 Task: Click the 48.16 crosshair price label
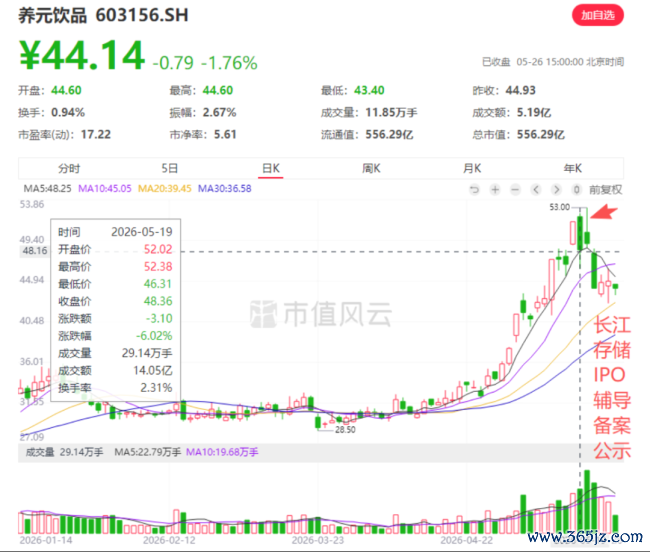click(35, 251)
